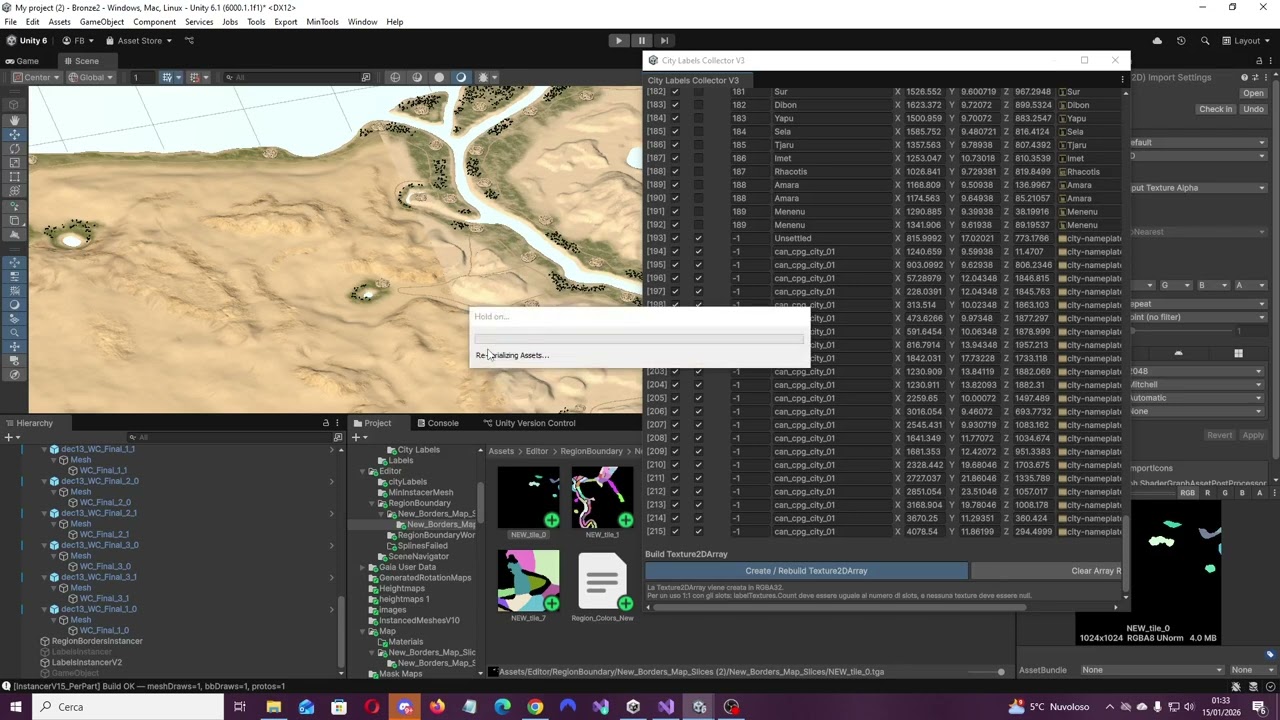1280x720 pixels.
Task: Select the Rect tool
Action: coord(14,176)
